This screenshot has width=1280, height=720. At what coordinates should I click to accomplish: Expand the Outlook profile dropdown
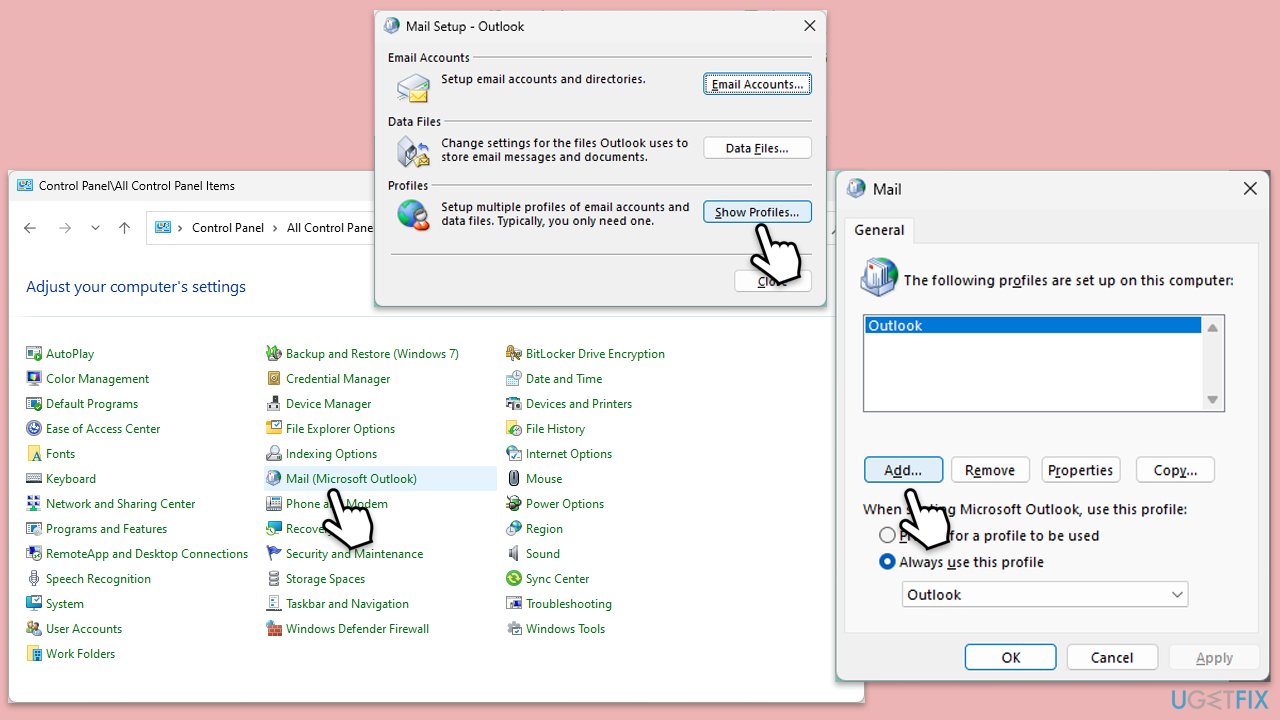click(1176, 595)
